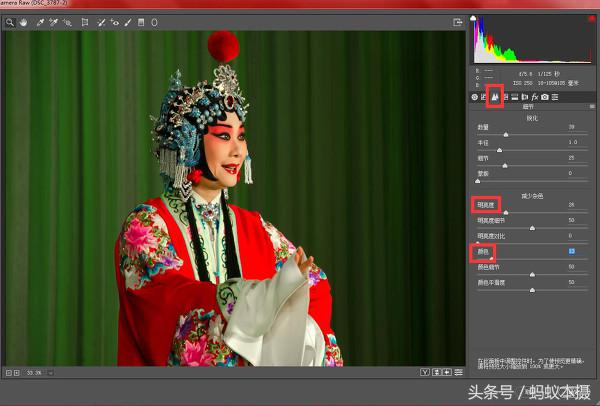Cycle before/after views with Y button
The image size is (600, 406).
pyautogui.click(x=425, y=372)
